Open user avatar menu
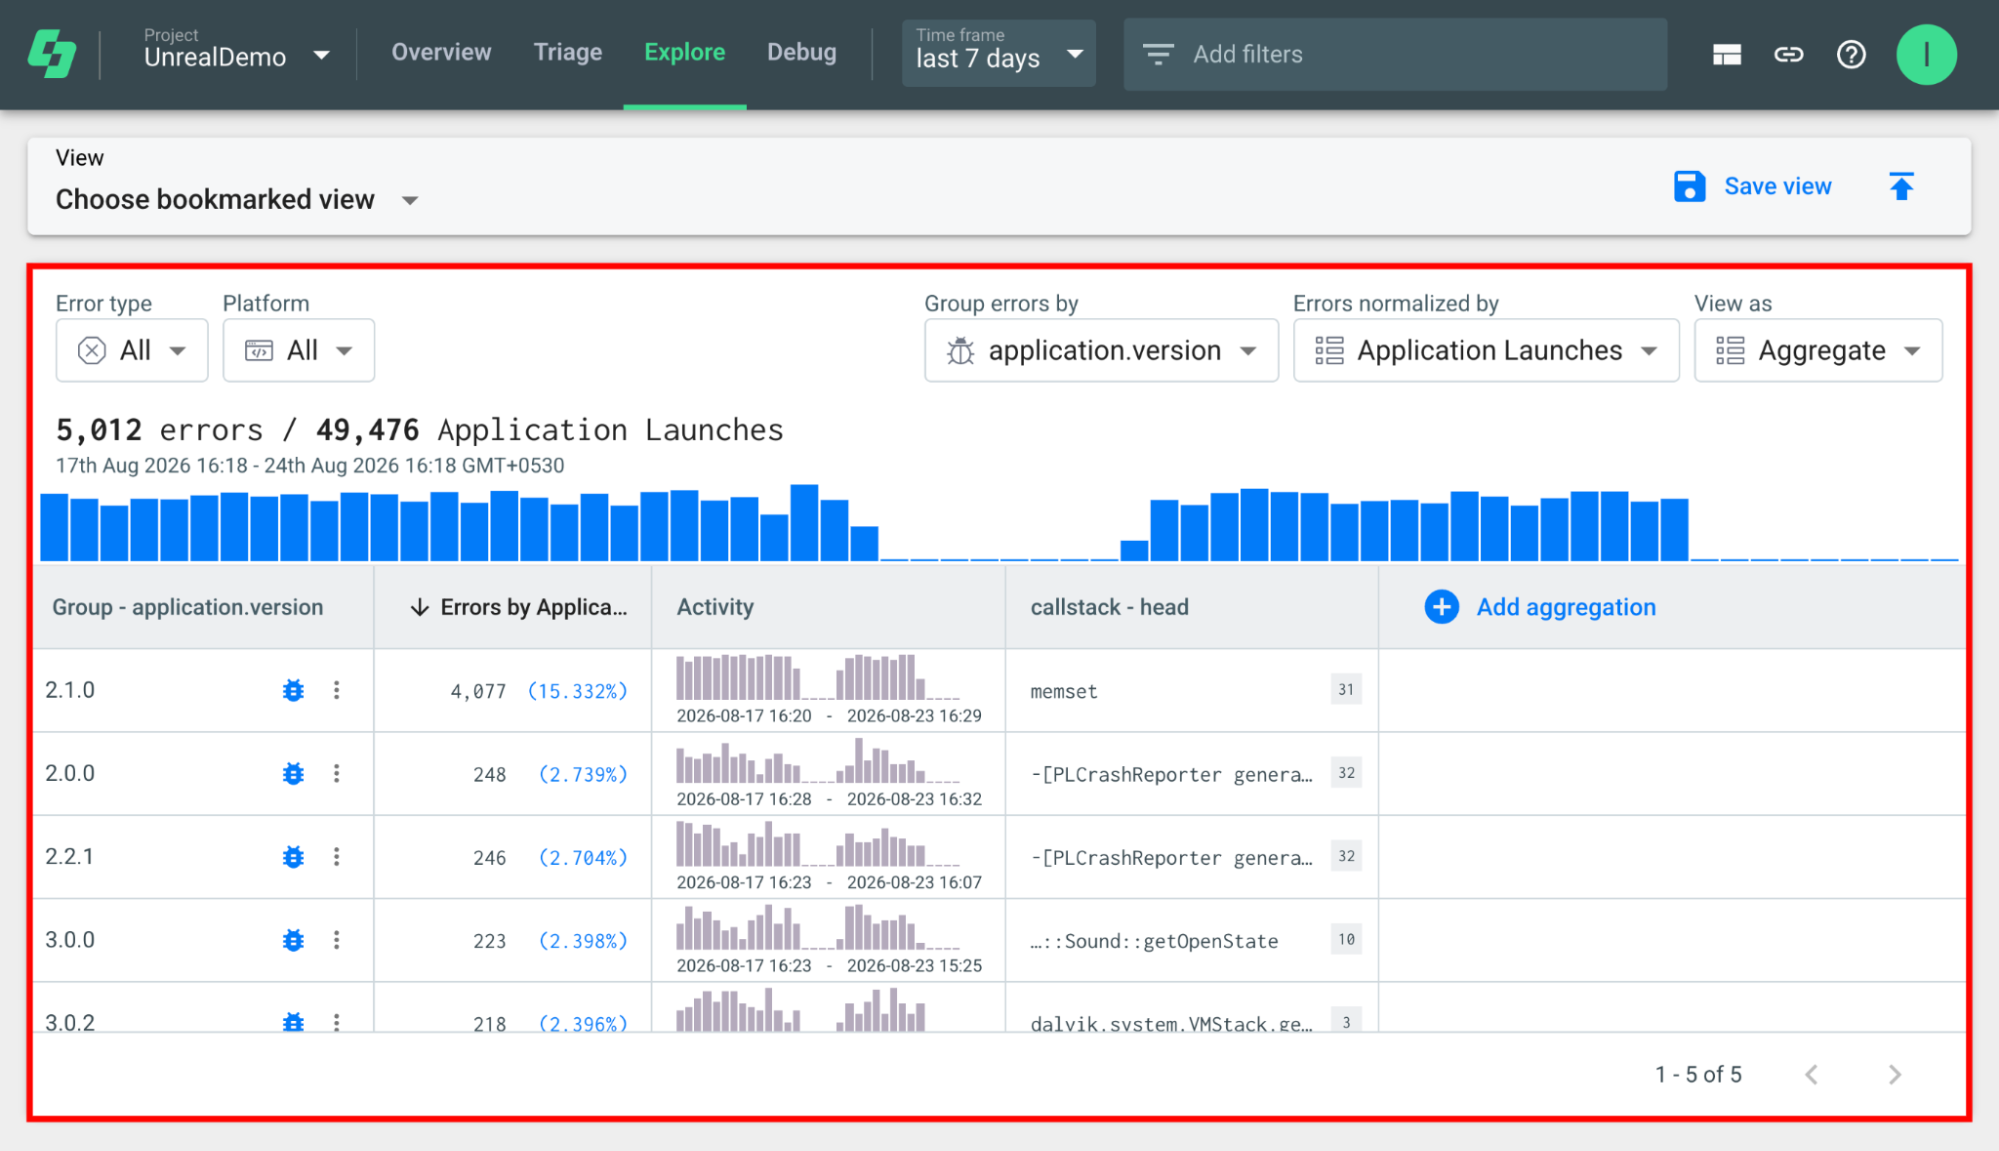The image size is (1999, 1151). [1926, 54]
